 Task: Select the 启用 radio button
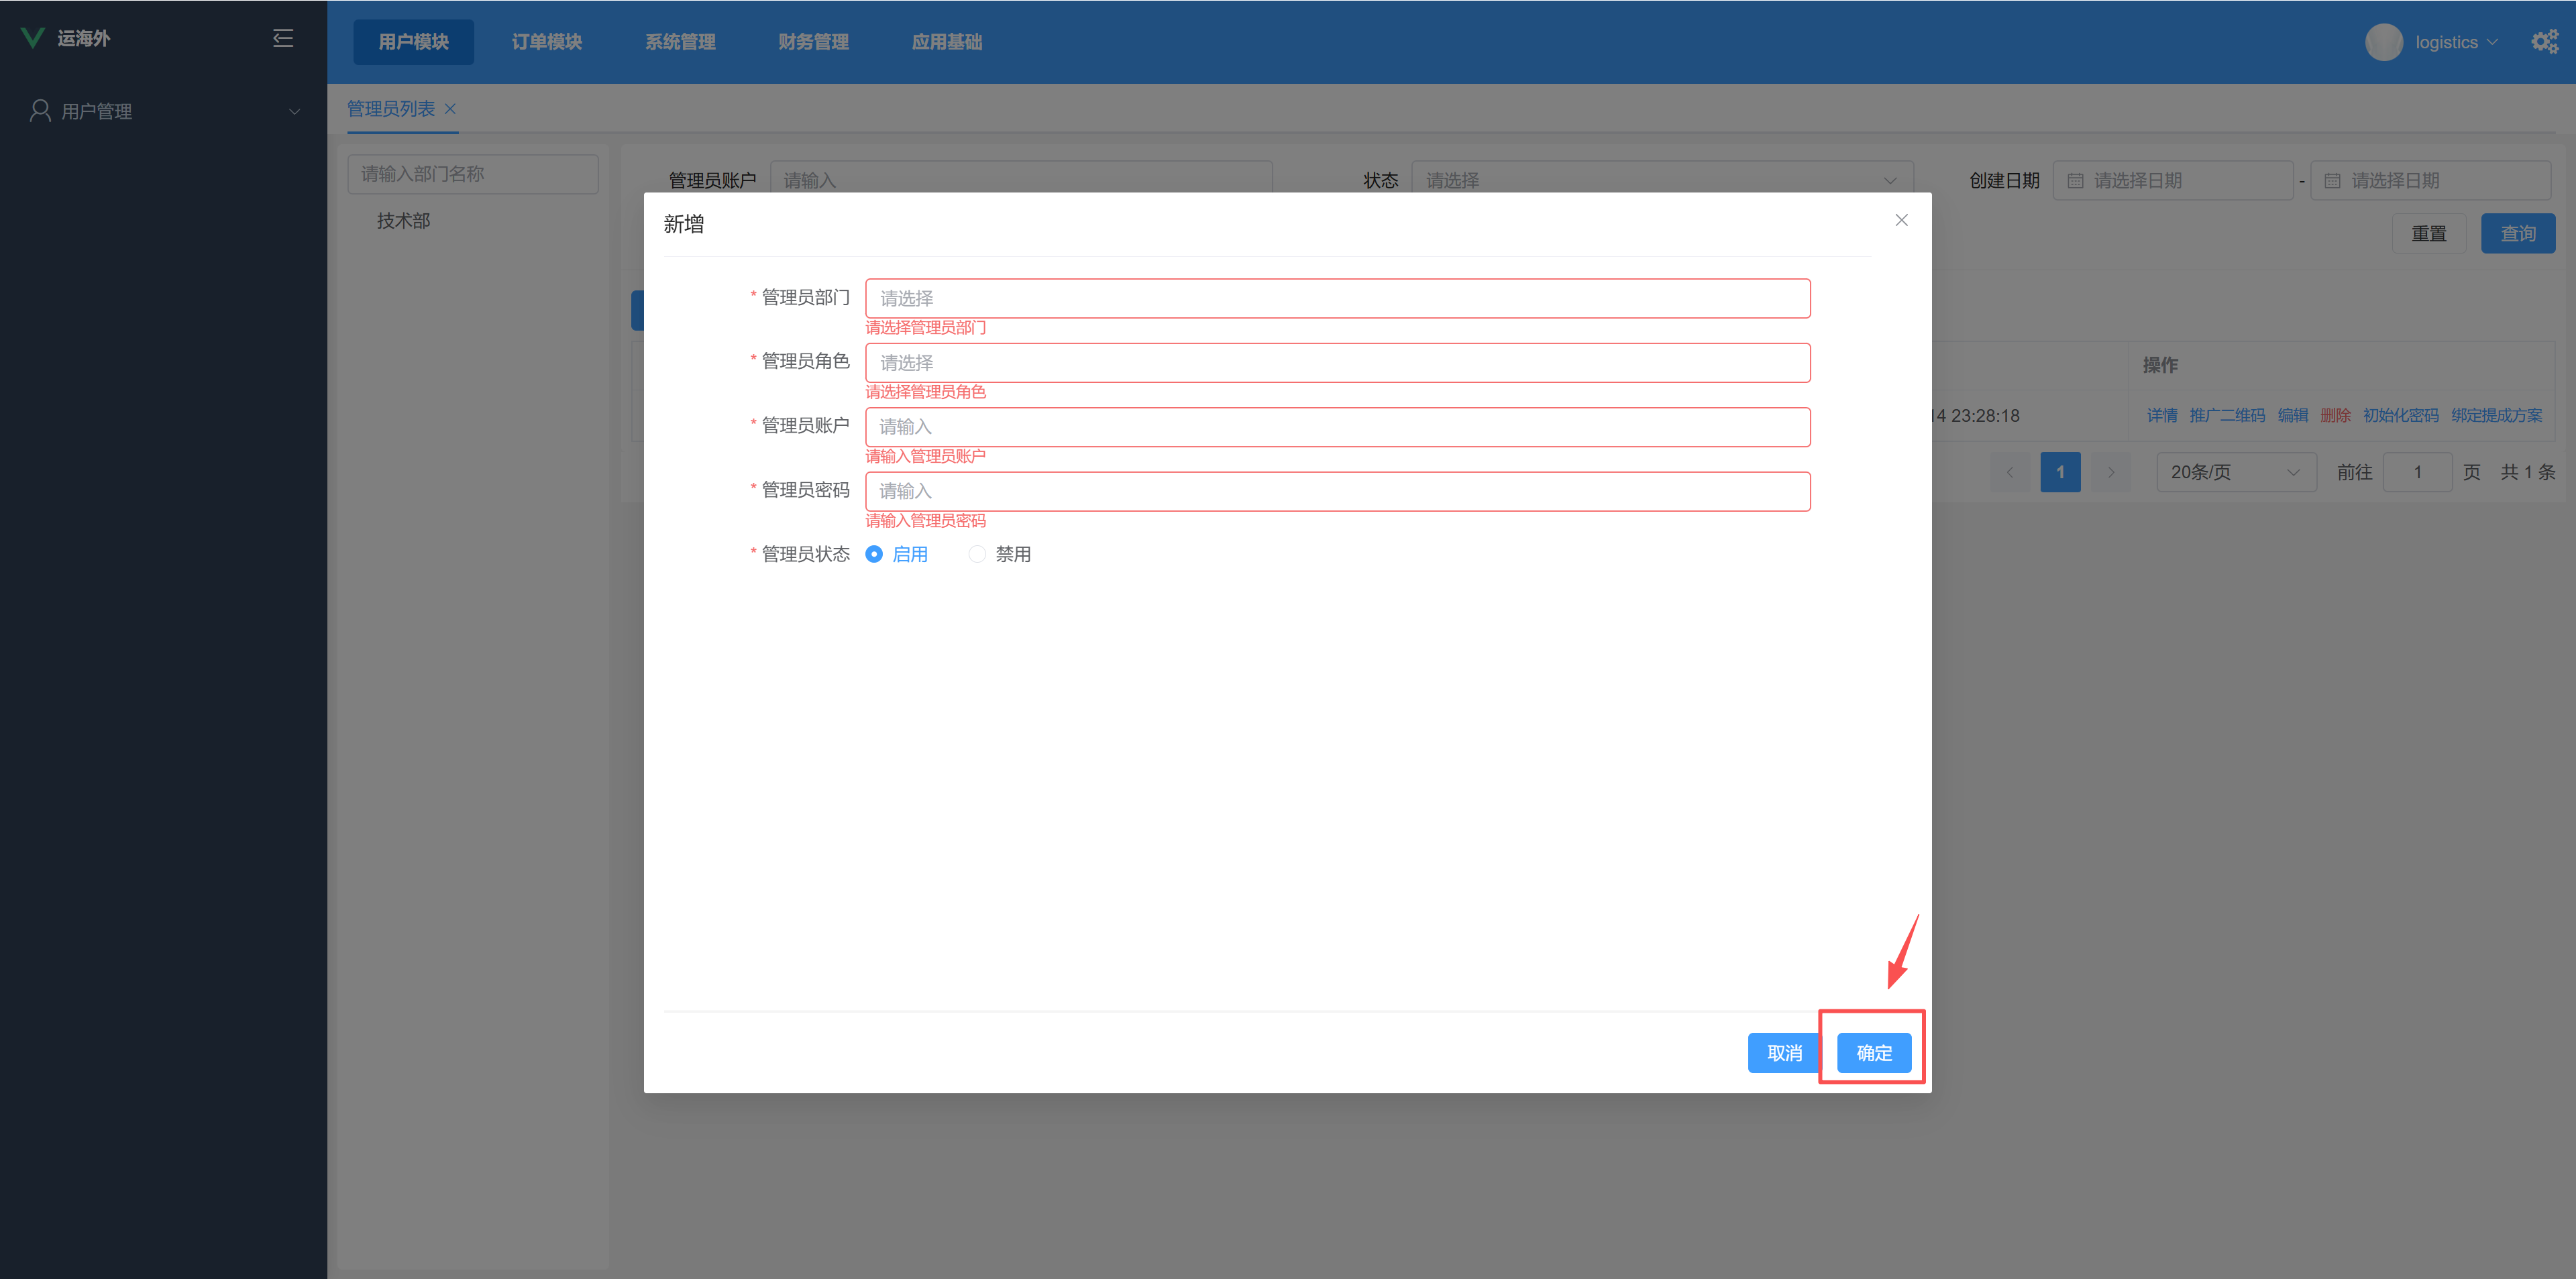(x=874, y=554)
